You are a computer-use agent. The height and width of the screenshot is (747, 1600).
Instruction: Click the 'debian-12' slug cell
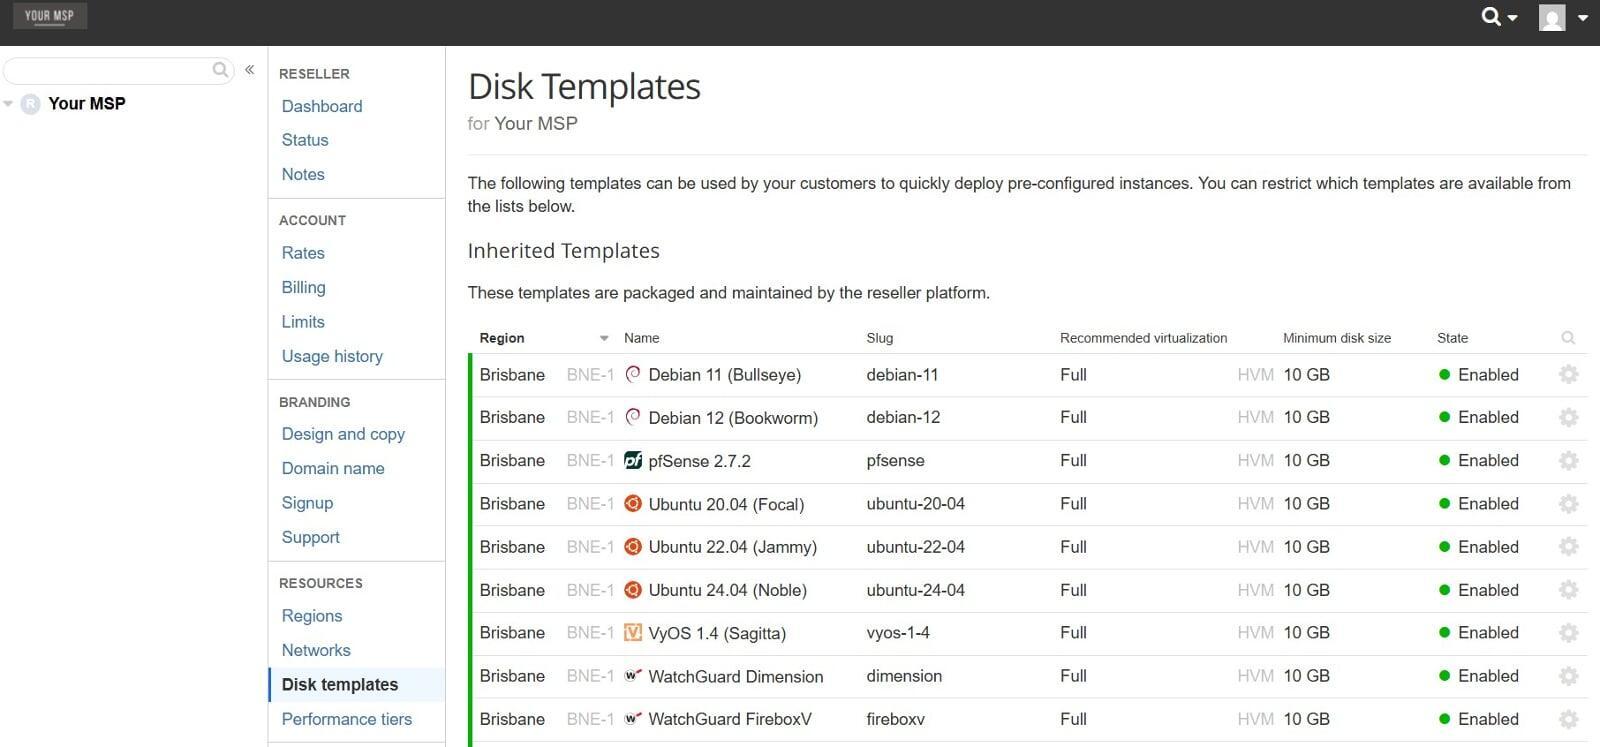click(903, 418)
